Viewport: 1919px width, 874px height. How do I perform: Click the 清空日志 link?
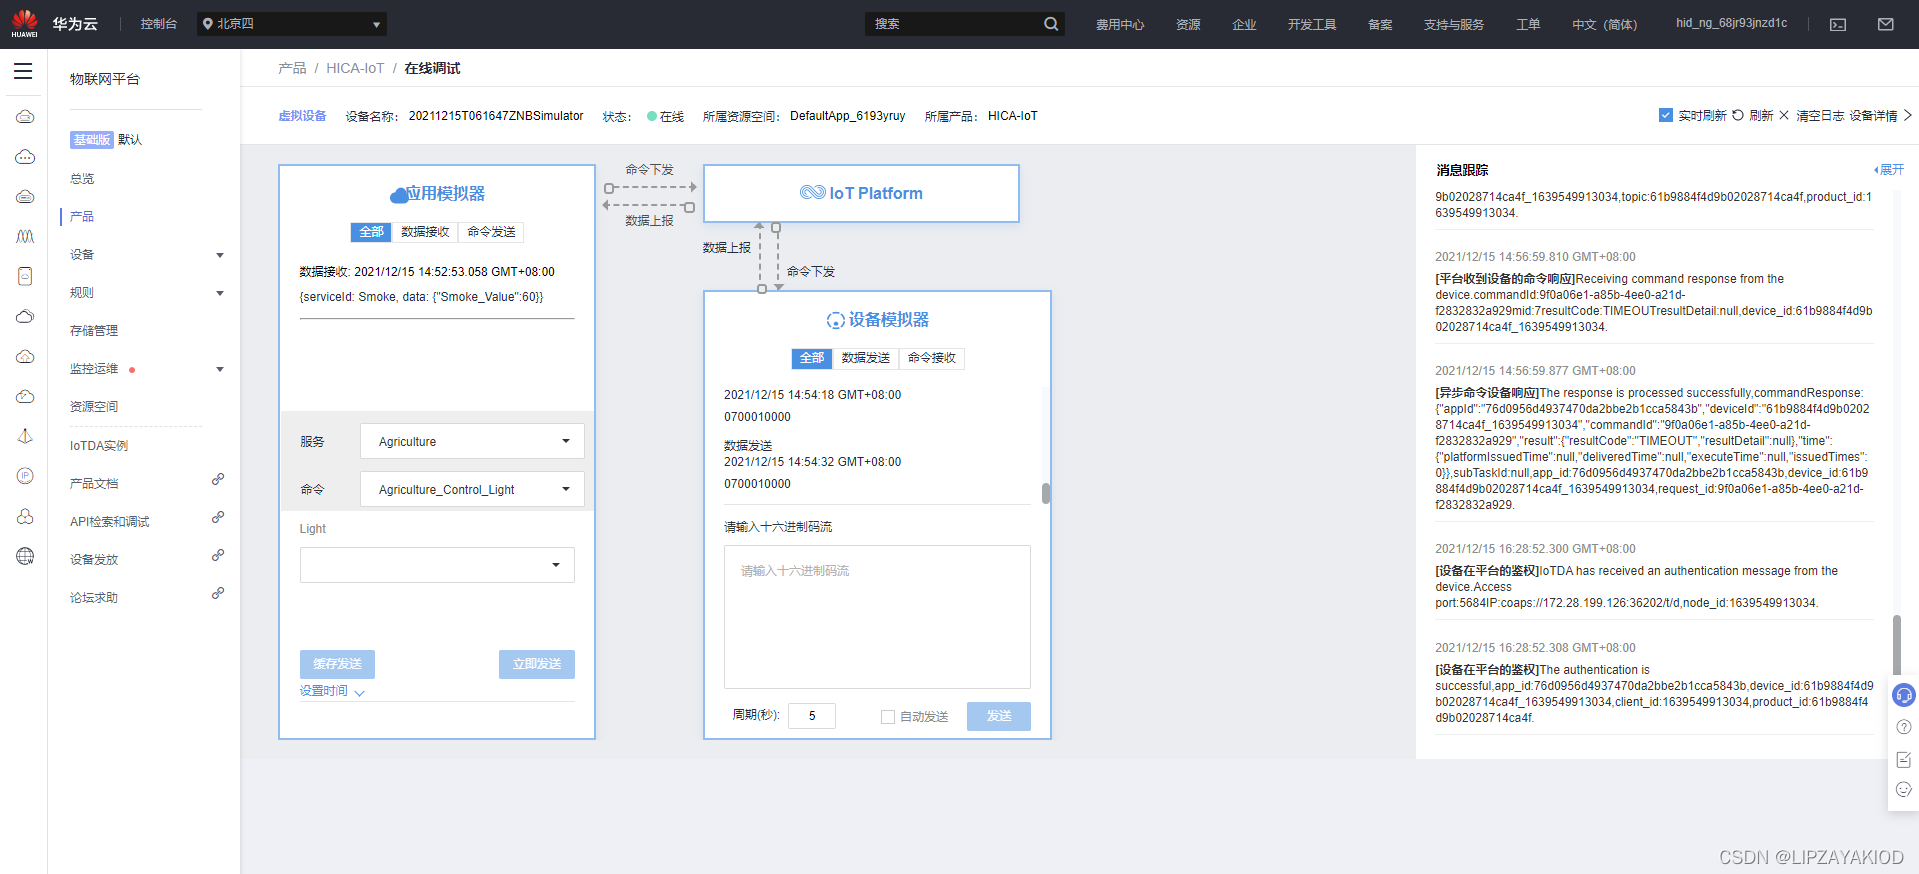[1820, 115]
